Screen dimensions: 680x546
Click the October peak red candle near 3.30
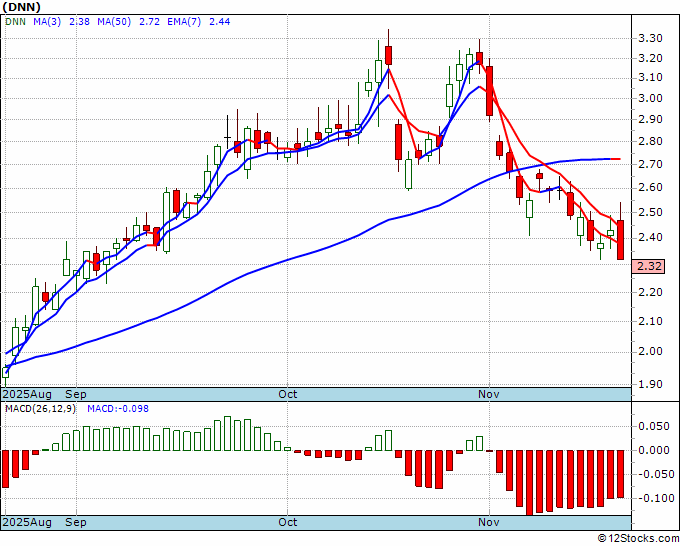(x=388, y=56)
